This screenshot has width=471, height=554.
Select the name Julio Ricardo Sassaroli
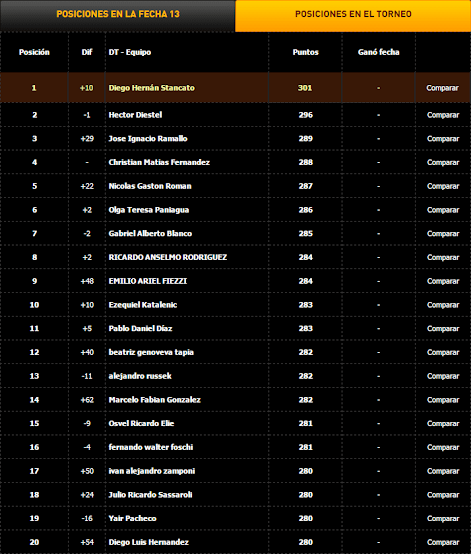click(x=151, y=495)
